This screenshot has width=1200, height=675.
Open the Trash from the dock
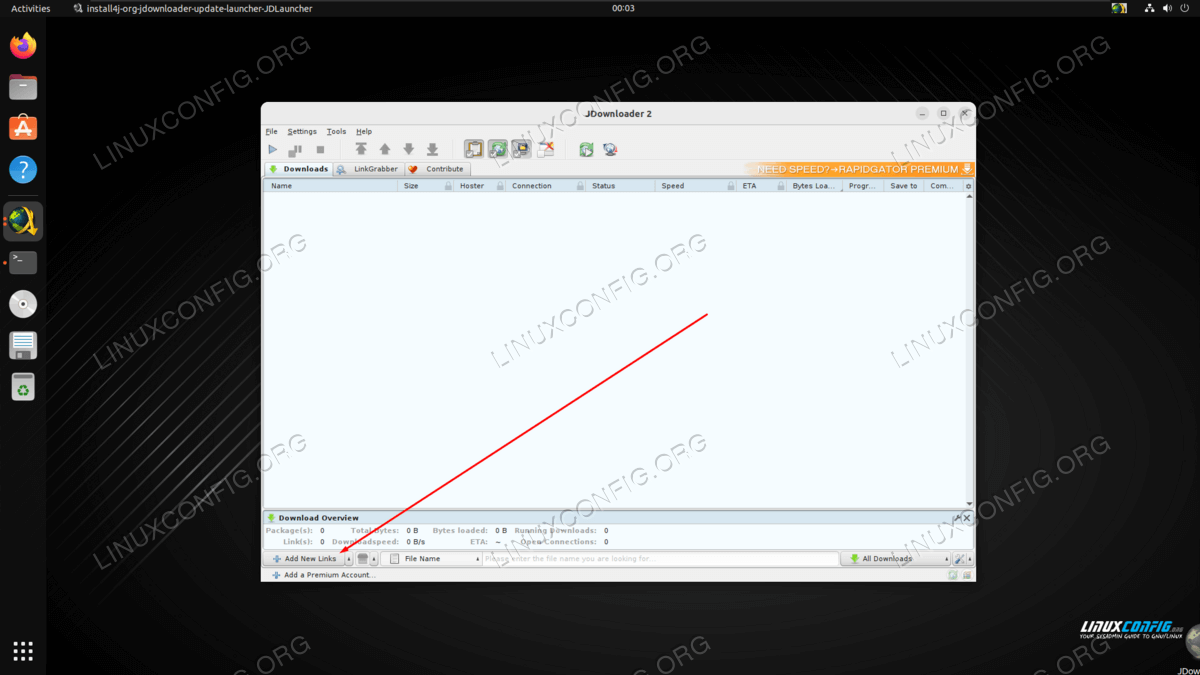click(x=23, y=386)
